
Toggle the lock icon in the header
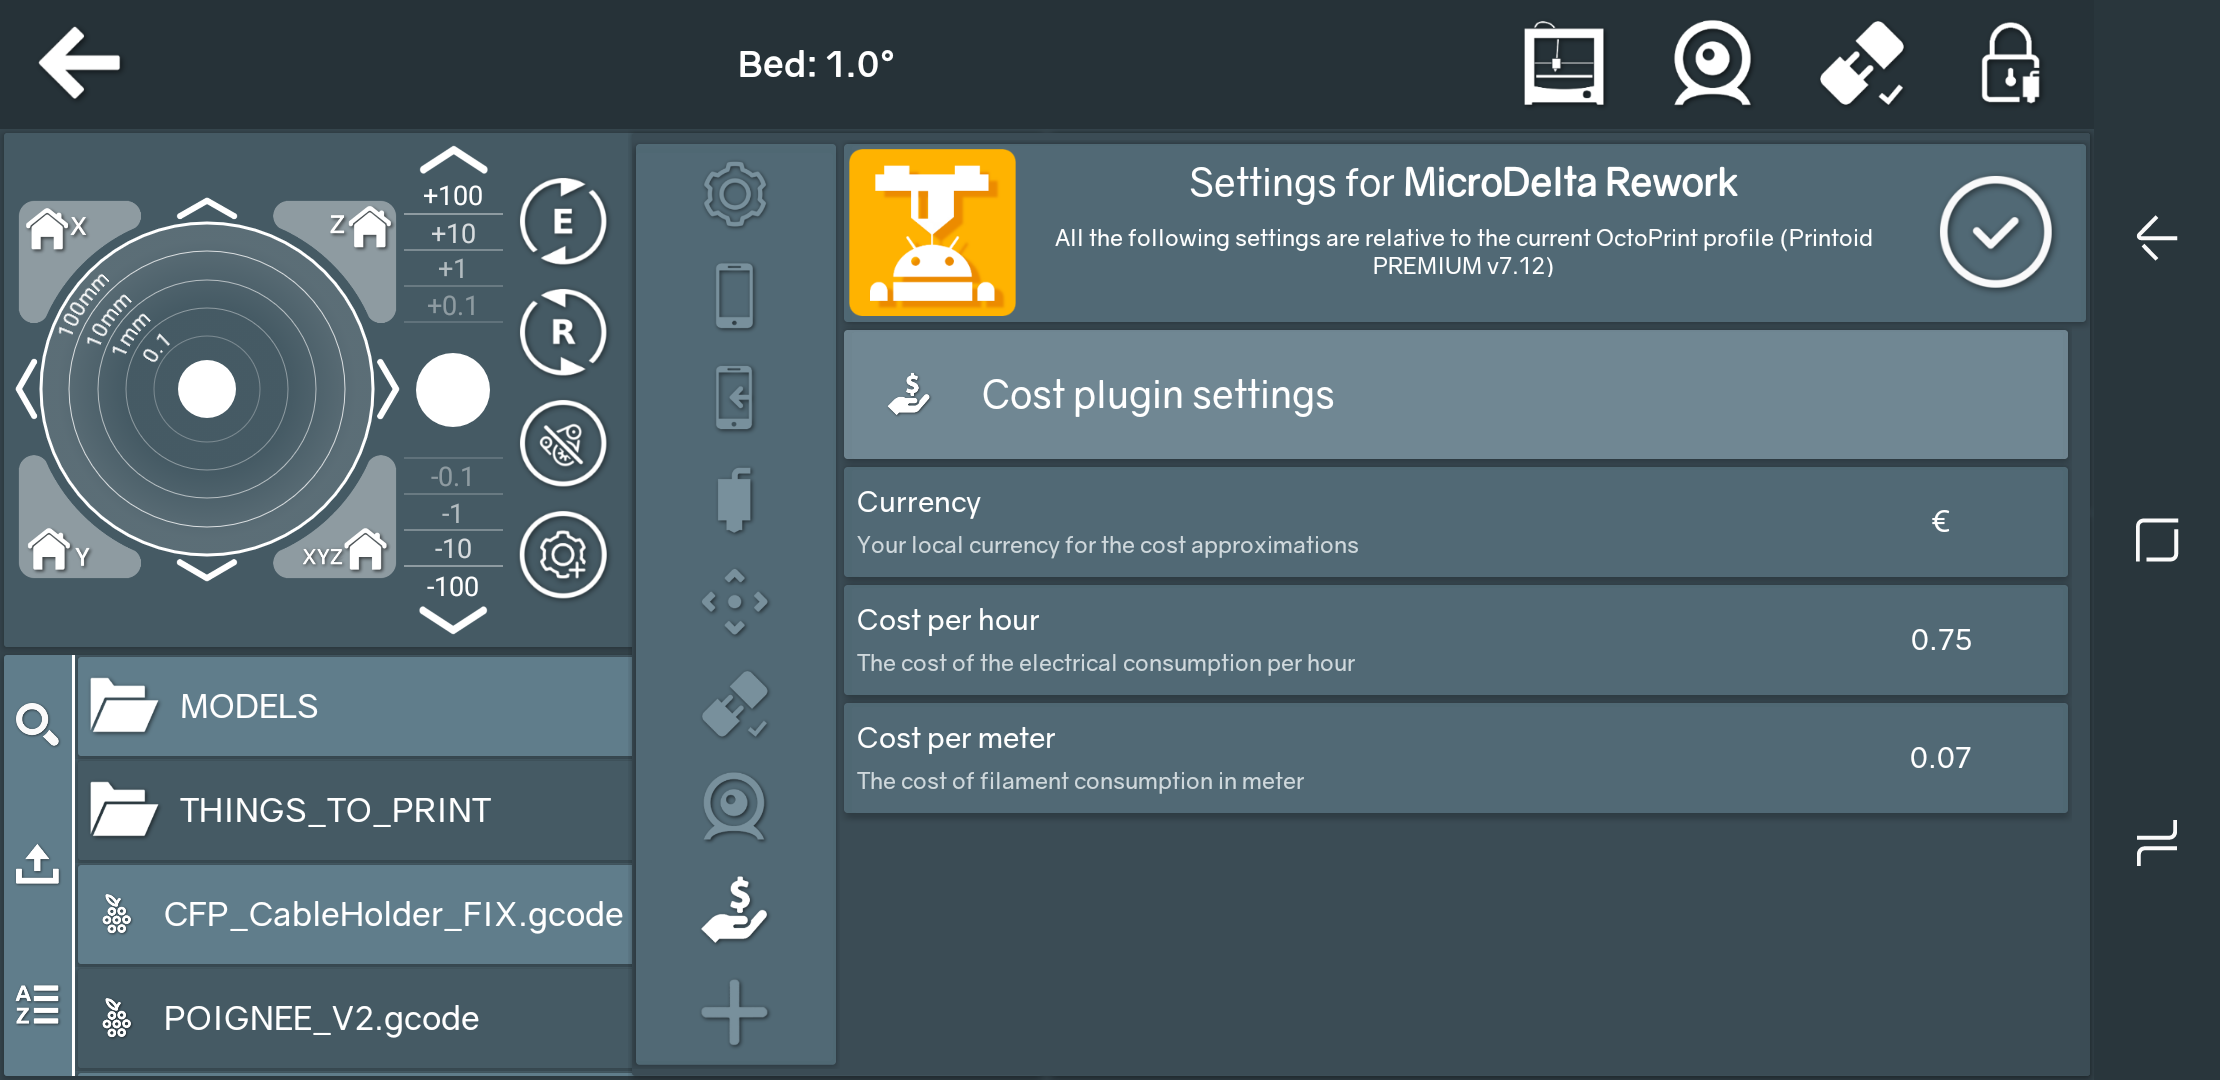[2010, 65]
